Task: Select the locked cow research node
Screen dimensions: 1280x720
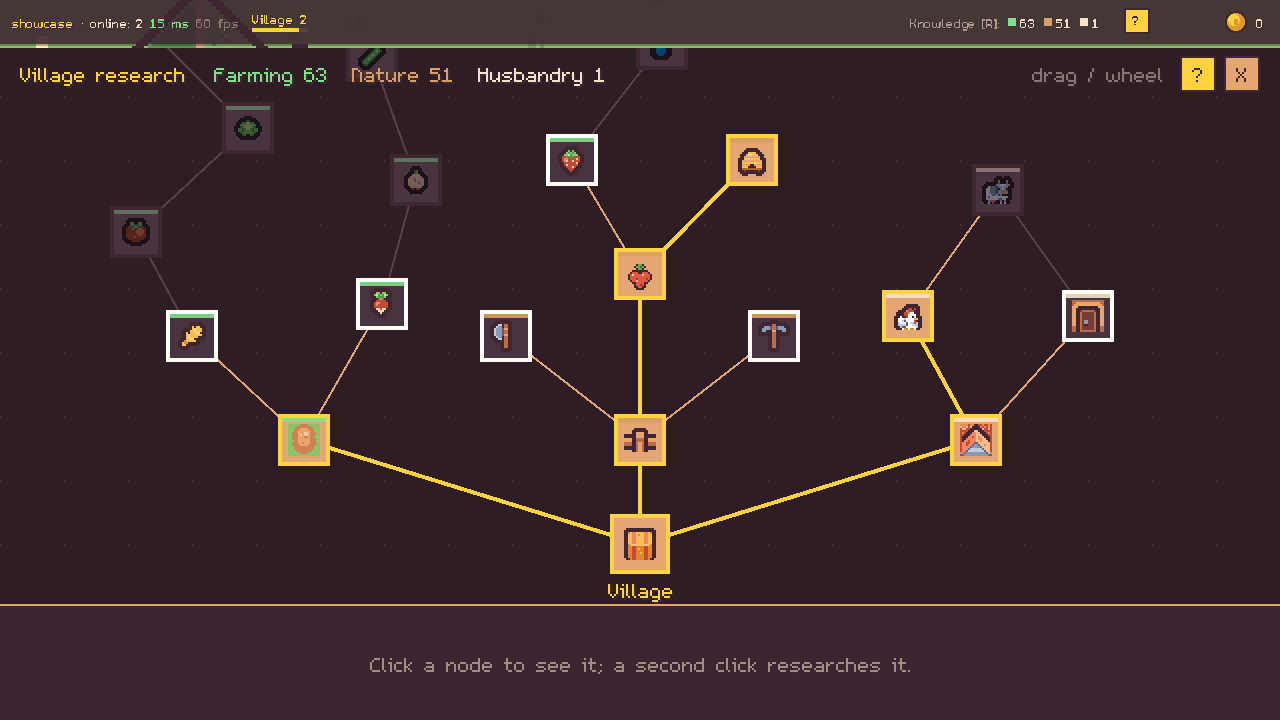Action: 998,190
